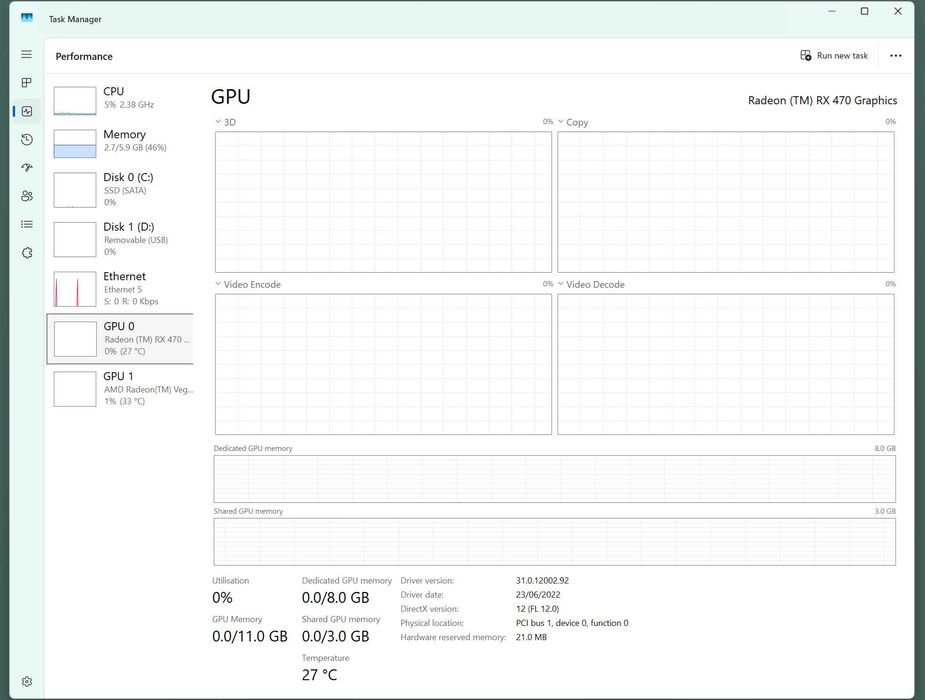Maximize the Task Manager window
This screenshot has width=925, height=700.
(864, 11)
